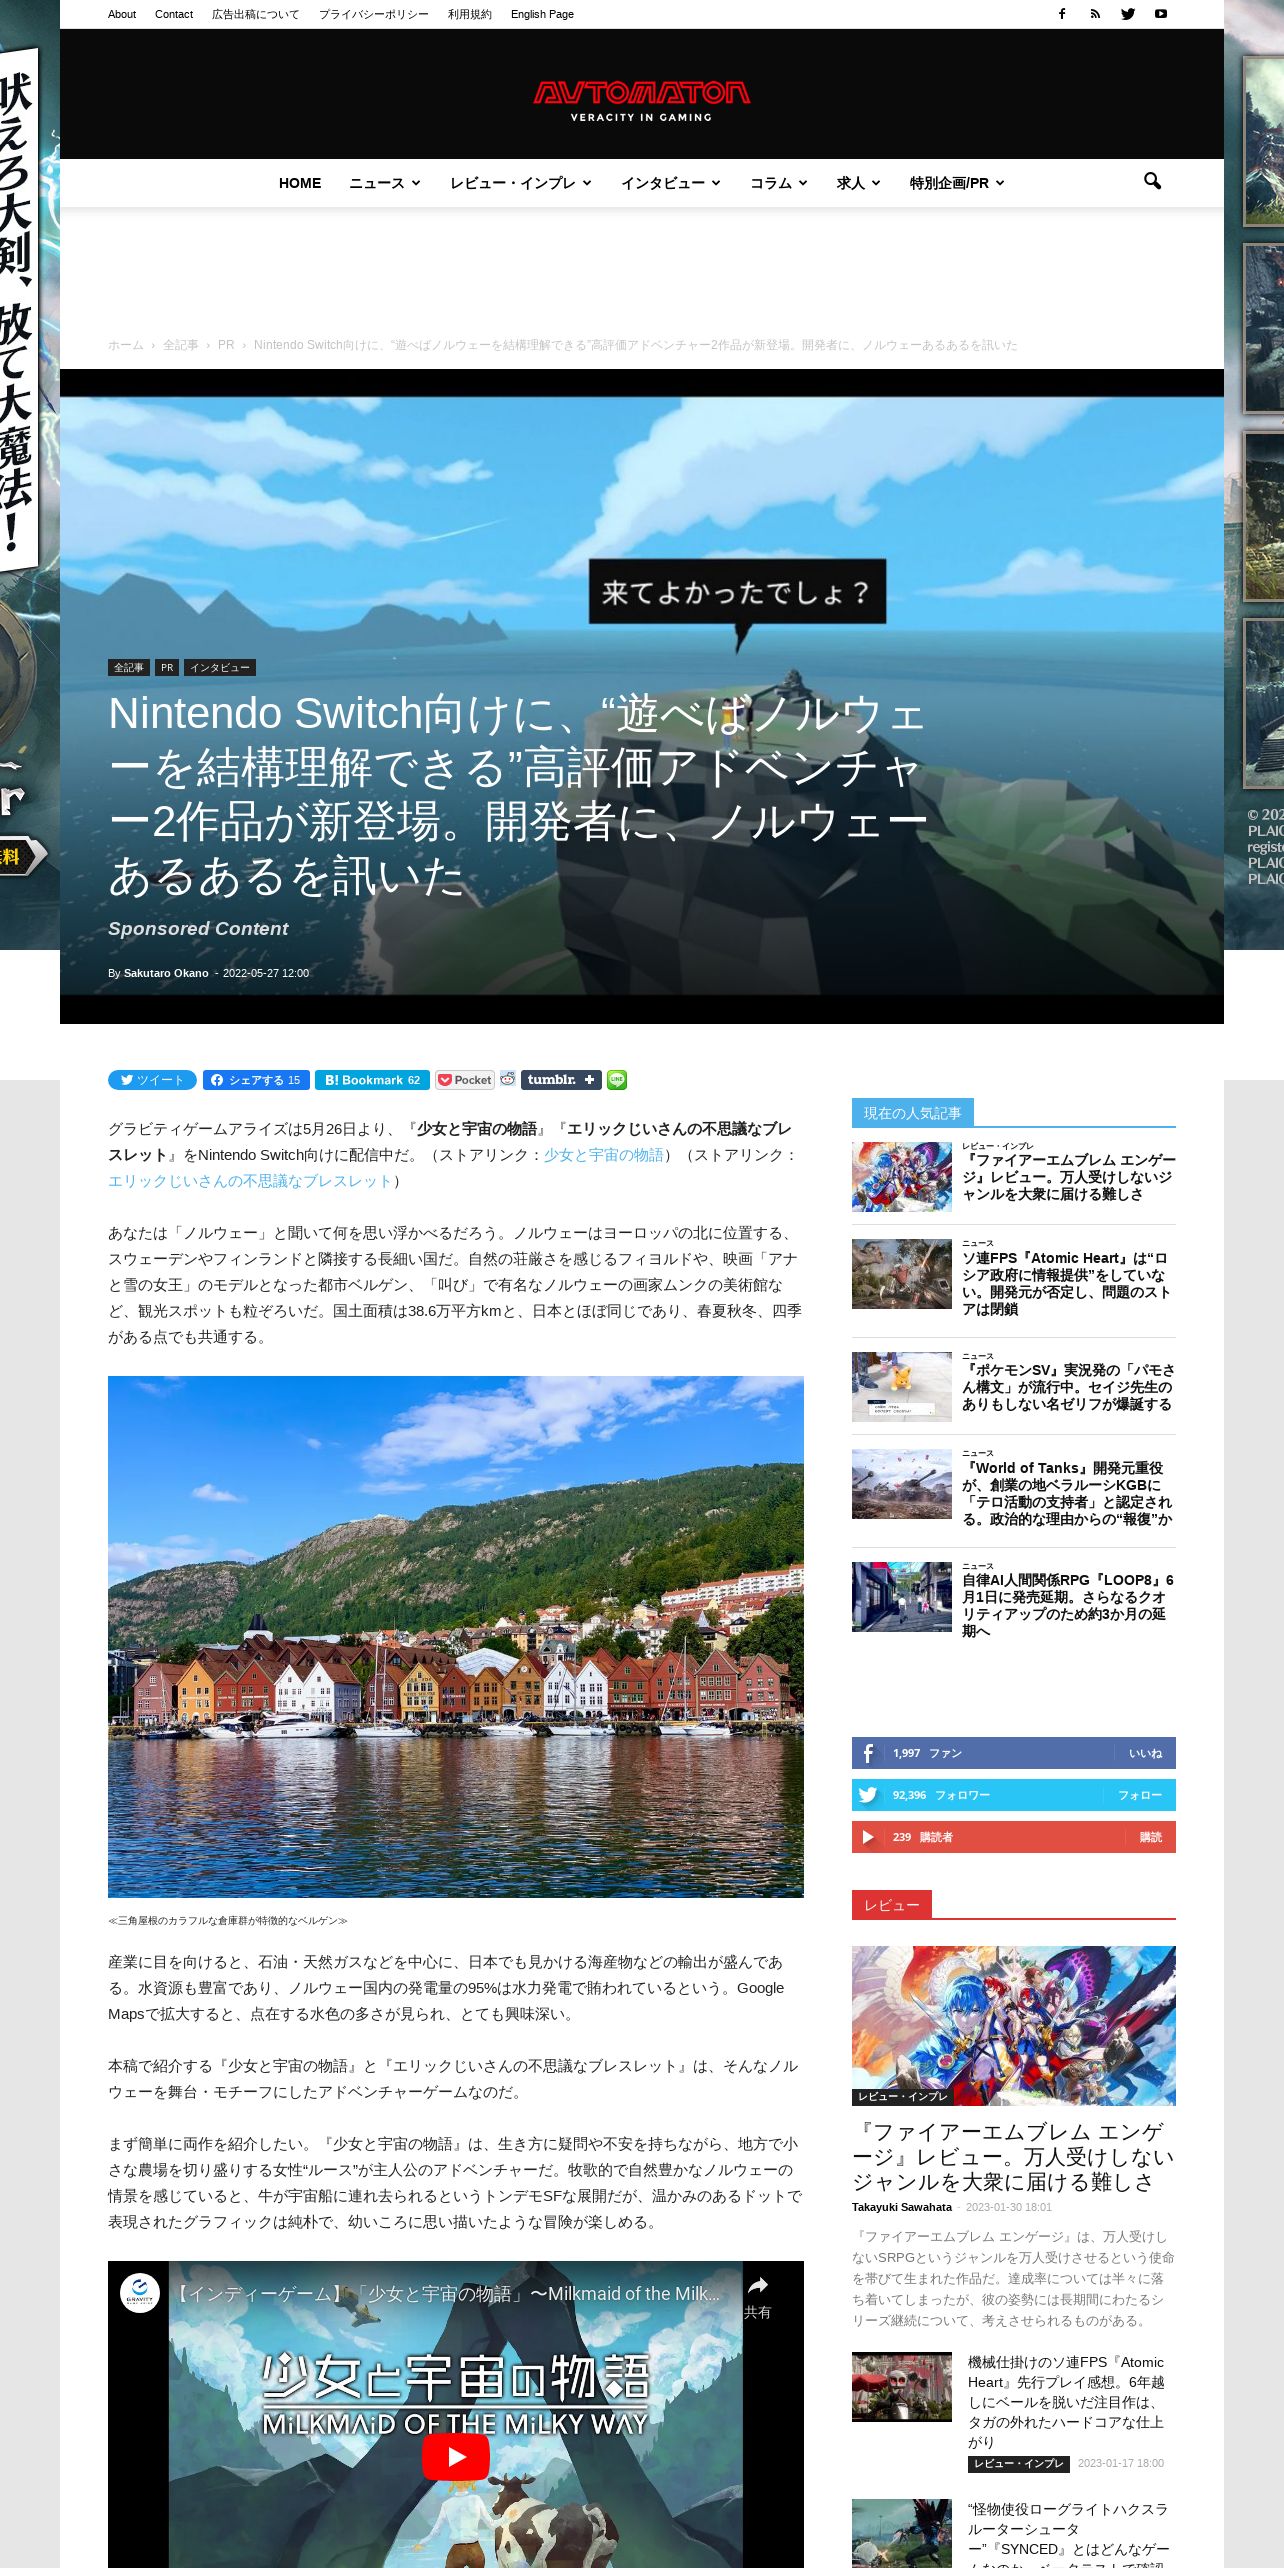The image size is (1284, 2568).
Task: Expand the コラム menu
Action: click(x=778, y=183)
